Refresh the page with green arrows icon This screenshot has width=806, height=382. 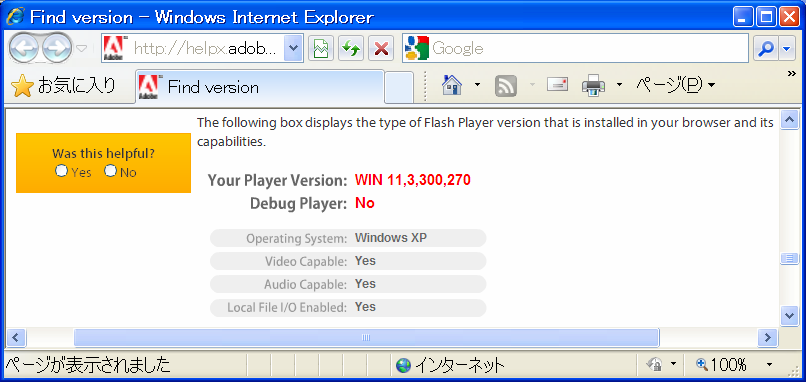tap(351, 49)
